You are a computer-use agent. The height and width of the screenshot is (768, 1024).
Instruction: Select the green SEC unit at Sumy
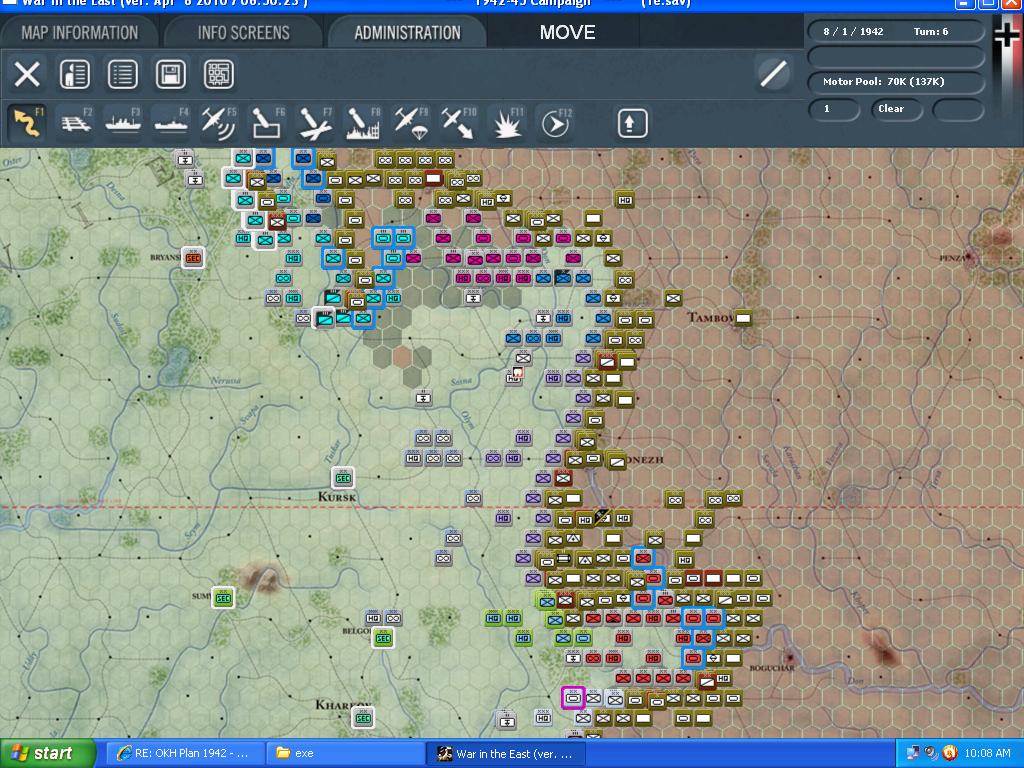coord(223,598)
